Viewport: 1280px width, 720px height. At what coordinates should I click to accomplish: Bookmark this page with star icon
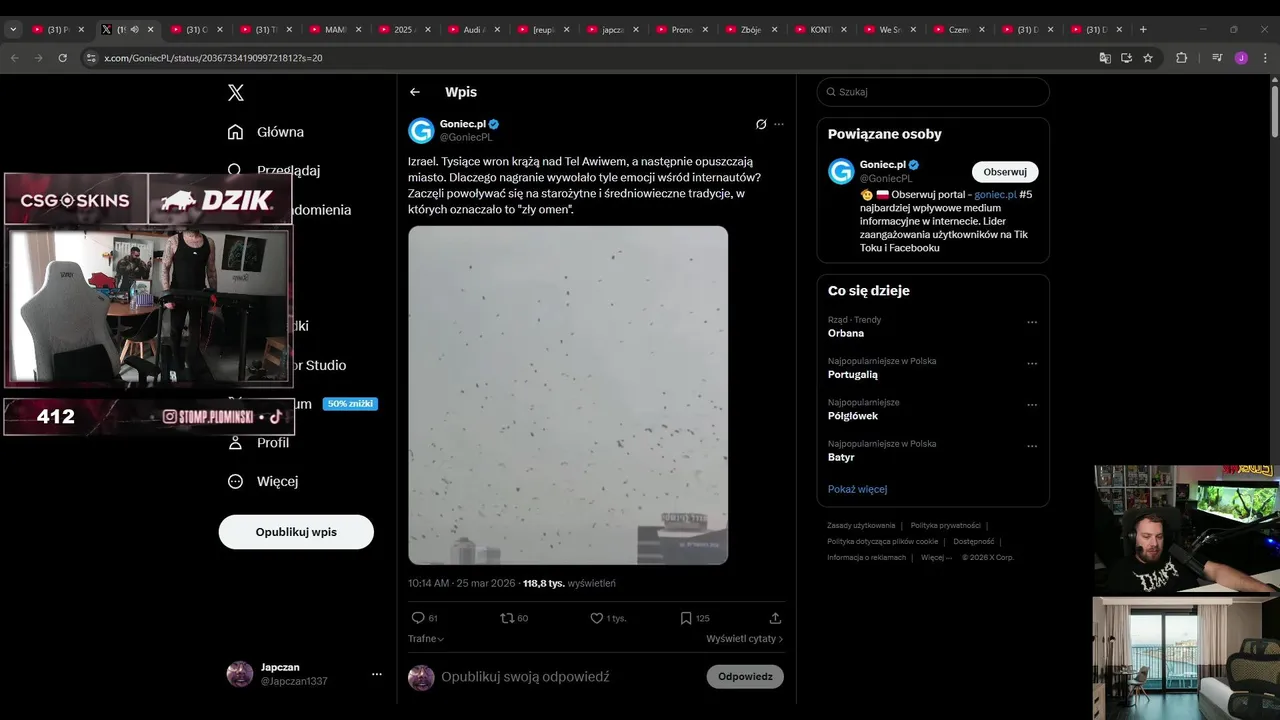[1148, 58]
